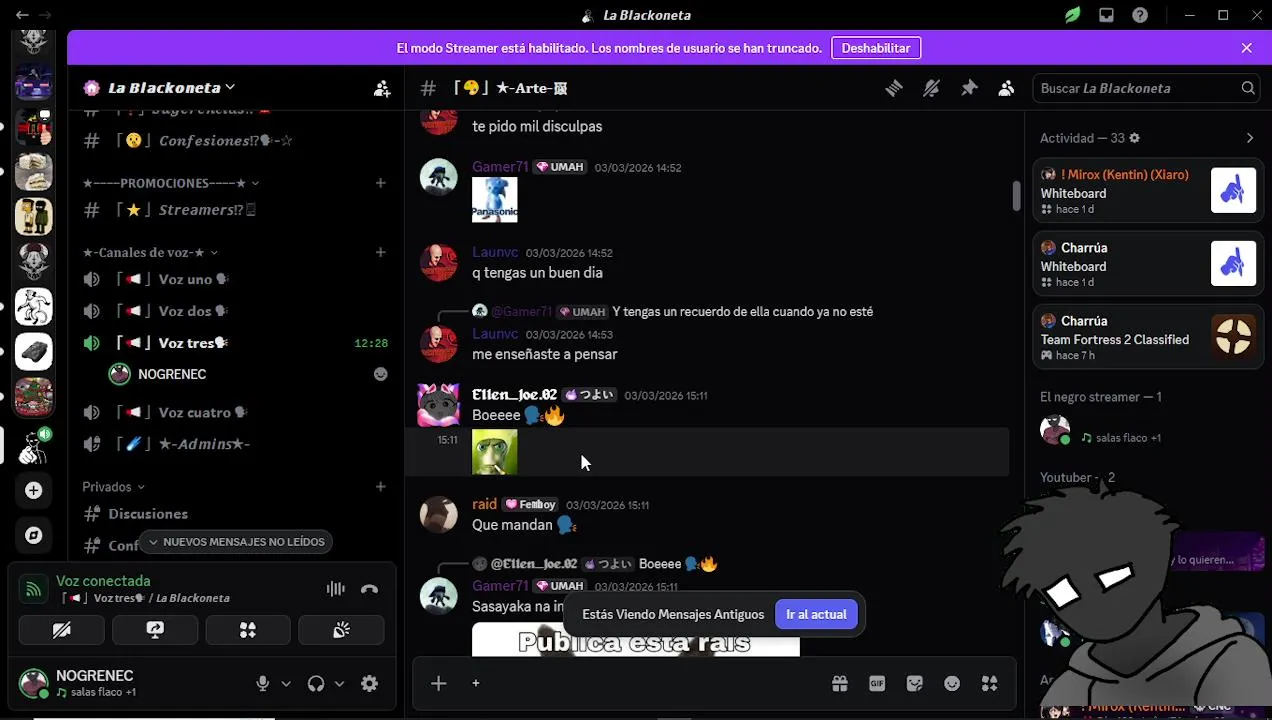The width and height of the screenshot is (1272, 720).
Task: Click the gift icon in message bar
Action: (x=840, y=684)
